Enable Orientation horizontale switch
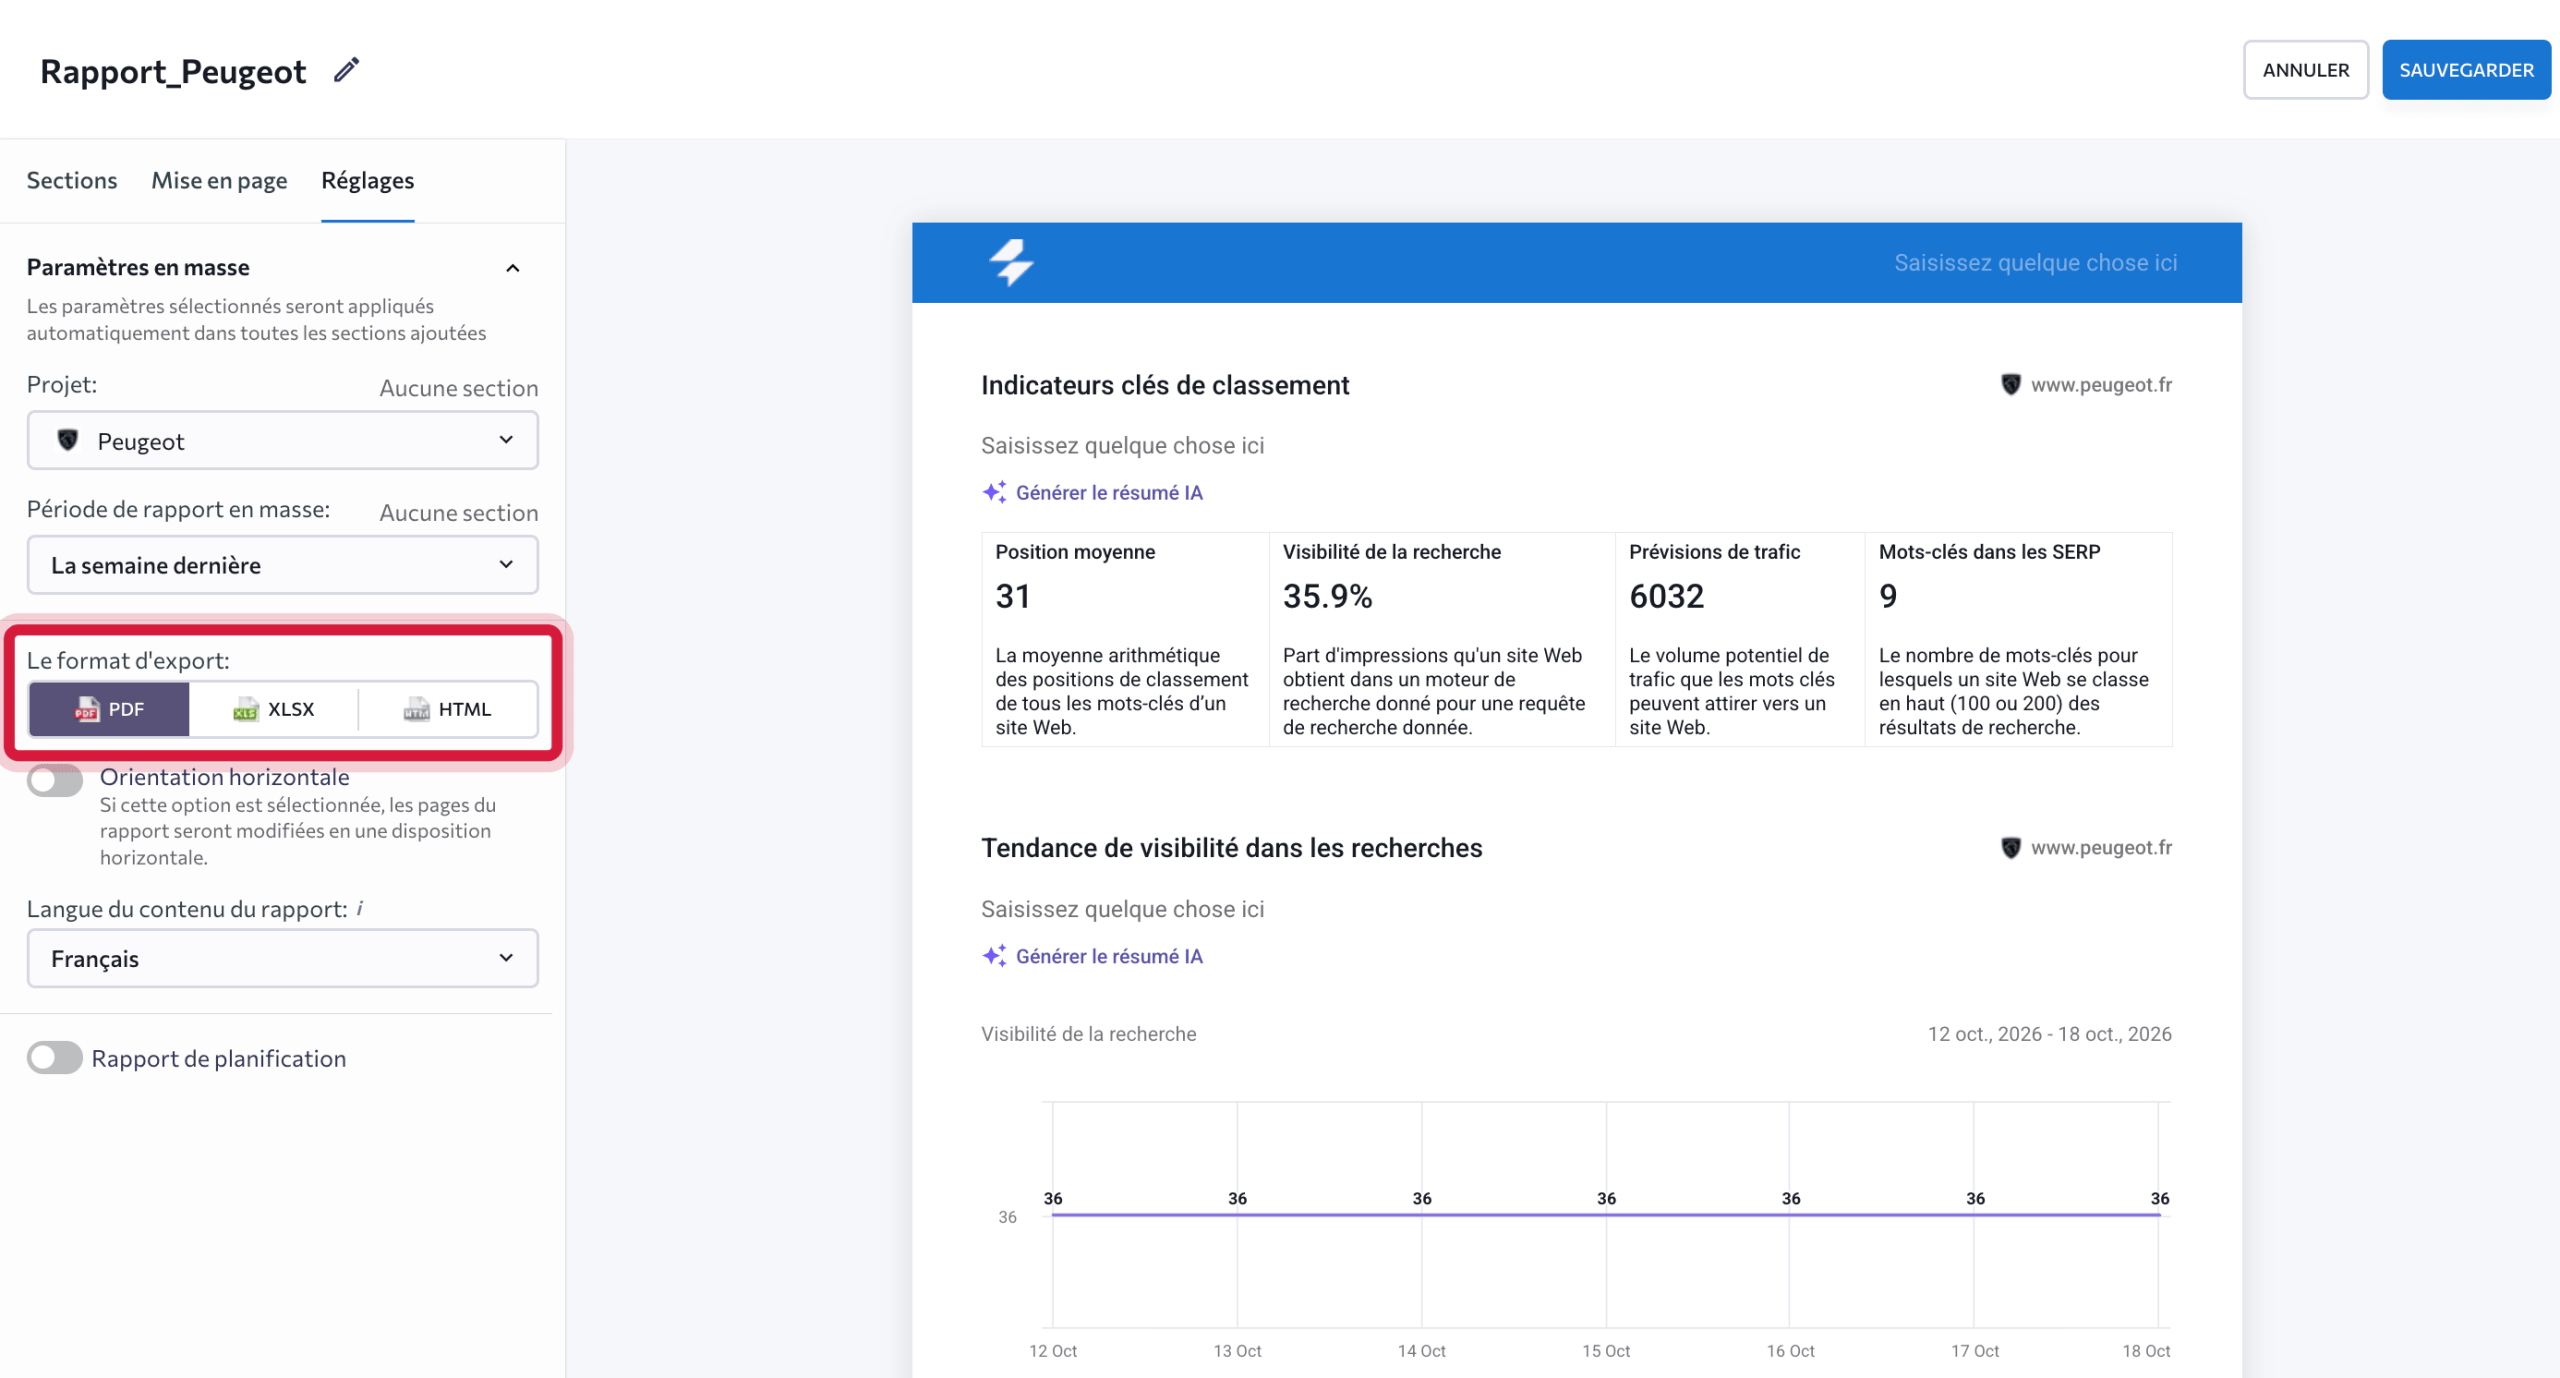Image resolution: width=2560 pixels, height=1378 pixels. 55,780
